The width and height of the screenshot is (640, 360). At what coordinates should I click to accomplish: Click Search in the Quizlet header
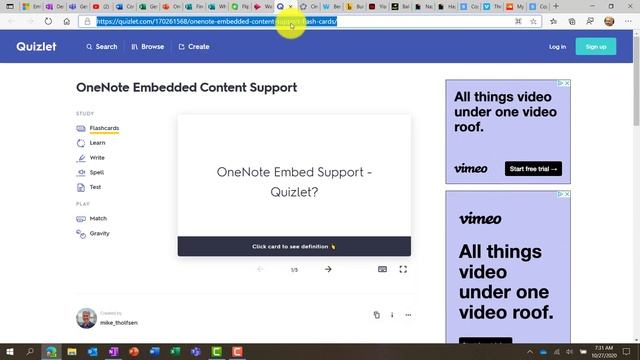tap(102, 47)
